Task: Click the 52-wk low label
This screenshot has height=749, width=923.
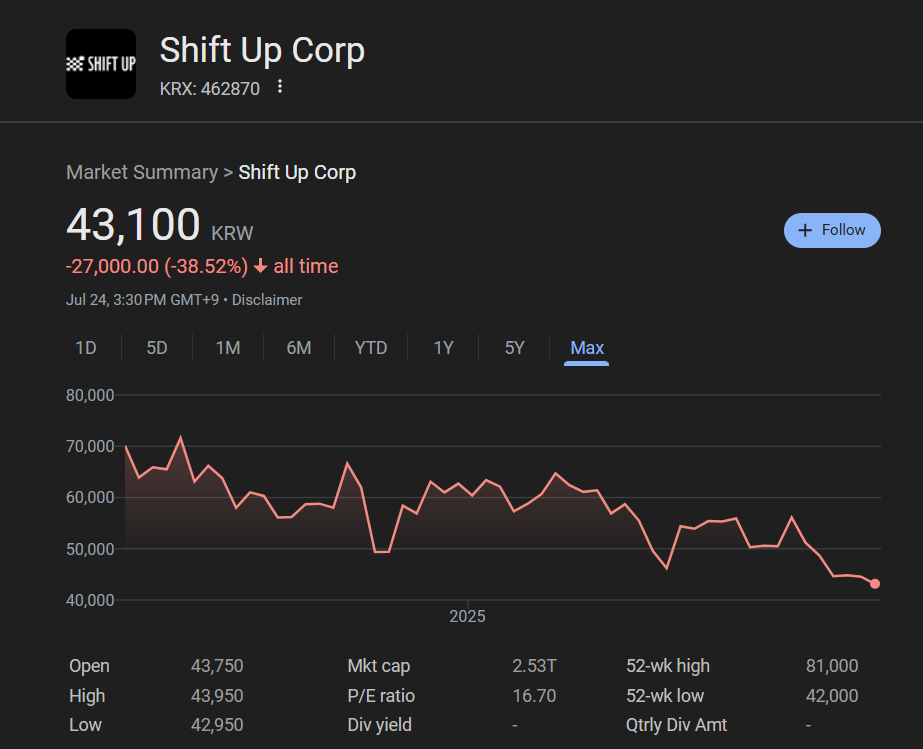Action: [665, 696]
